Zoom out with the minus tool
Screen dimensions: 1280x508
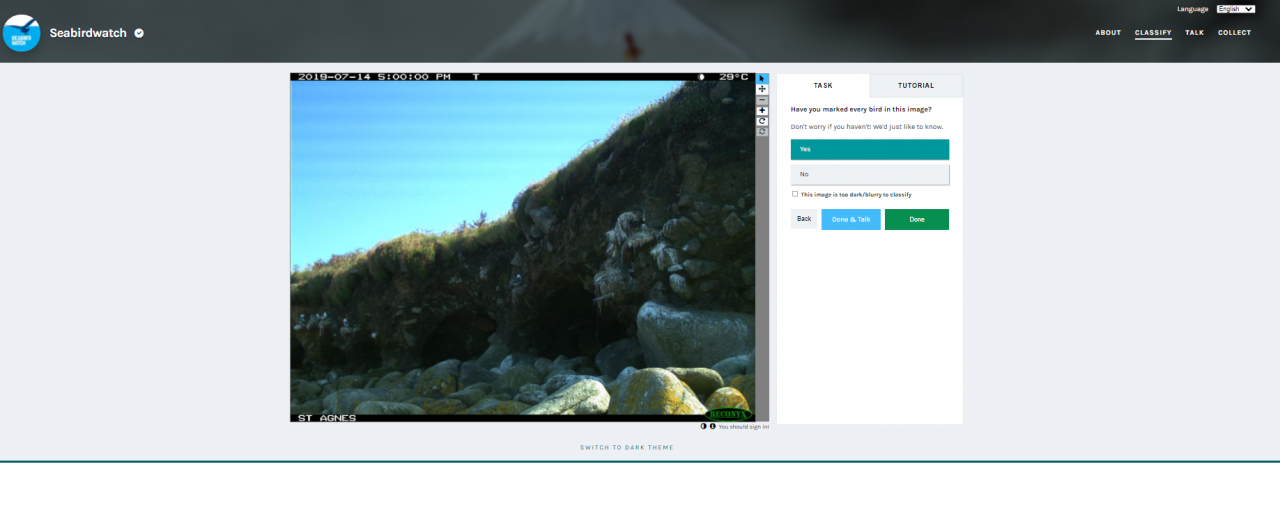(762, 100)
